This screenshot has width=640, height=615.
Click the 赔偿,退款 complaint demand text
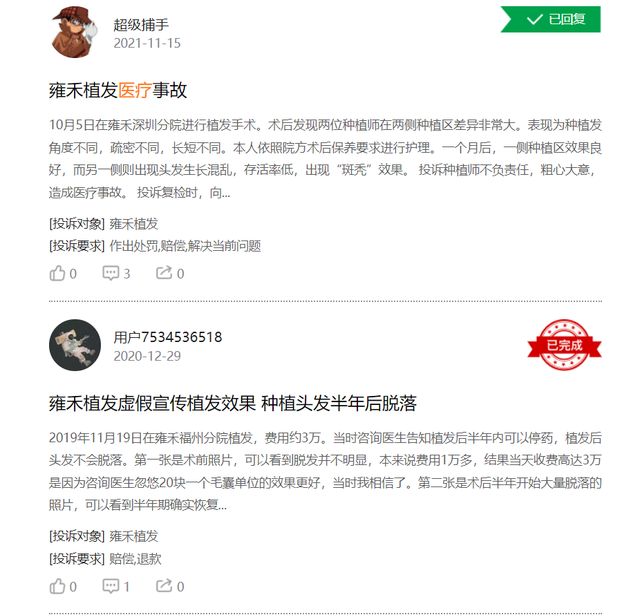[136, 559]
